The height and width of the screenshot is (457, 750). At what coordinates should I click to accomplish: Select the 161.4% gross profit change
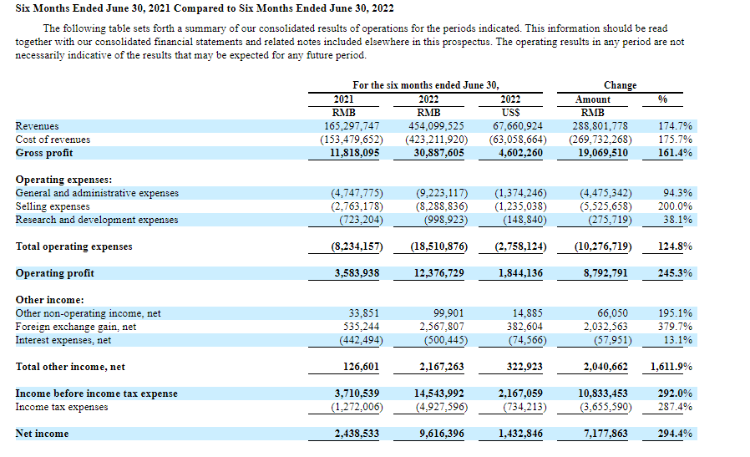pos(675,153)
